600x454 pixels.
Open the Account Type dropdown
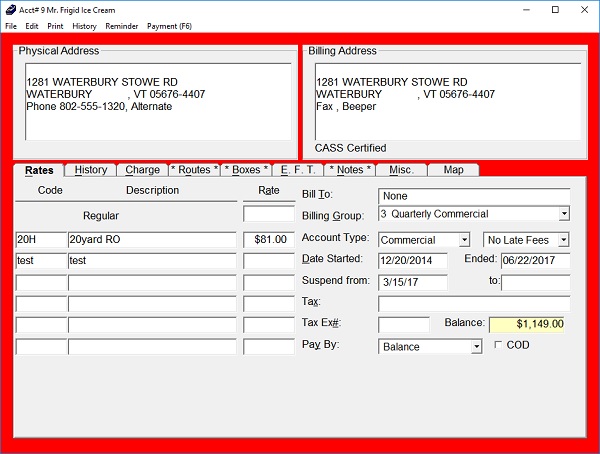(464, 240)
